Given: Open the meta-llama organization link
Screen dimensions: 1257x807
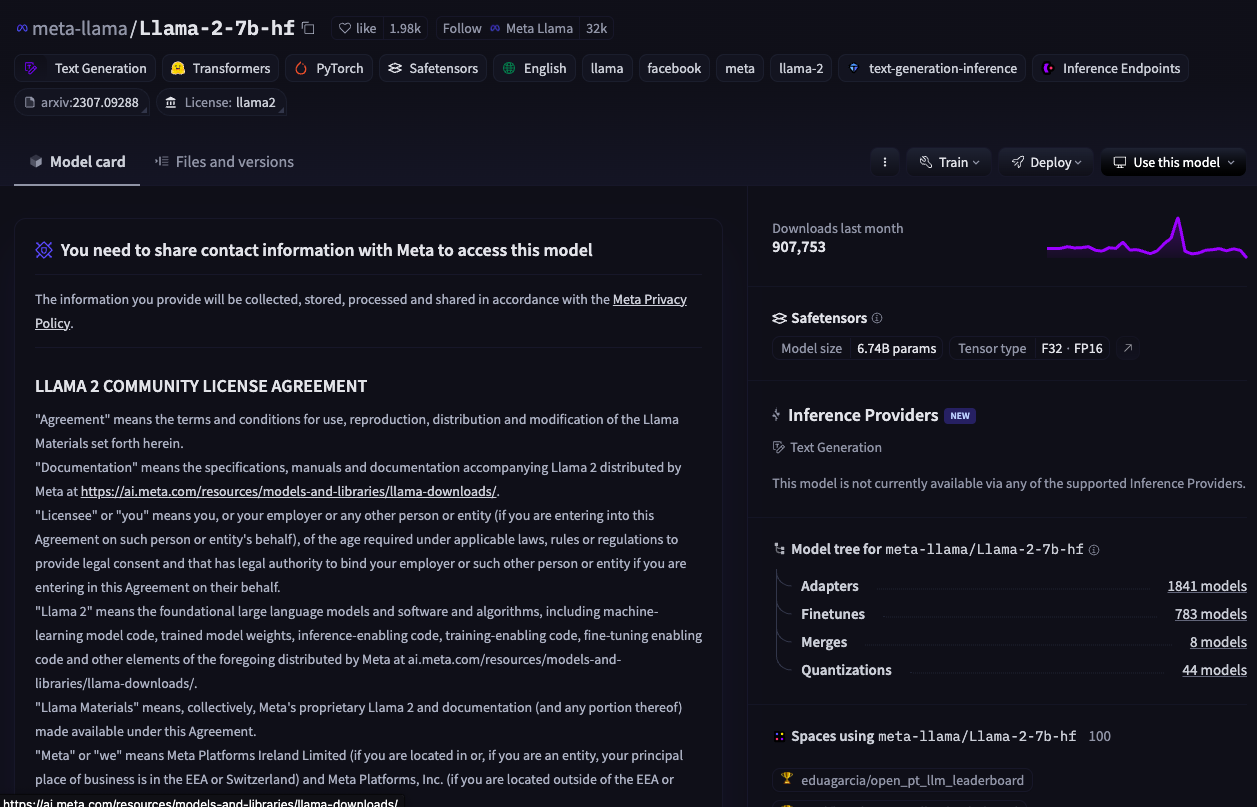Looking at the screenshot, I should click(x=80, y=28).
